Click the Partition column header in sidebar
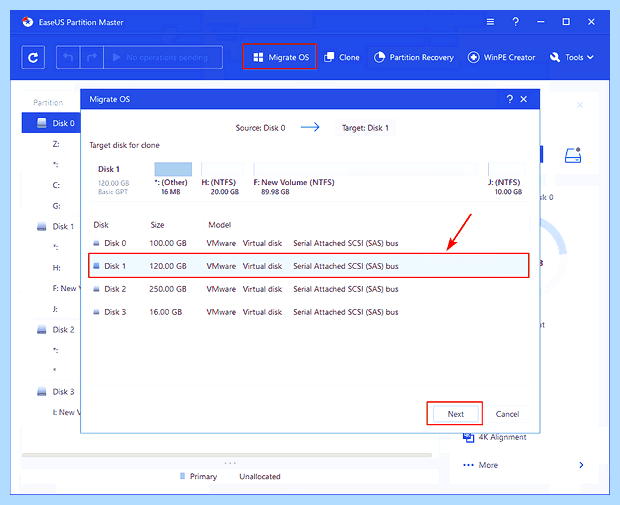Viewport: 620px width, 505px height. tap(48, 102)
